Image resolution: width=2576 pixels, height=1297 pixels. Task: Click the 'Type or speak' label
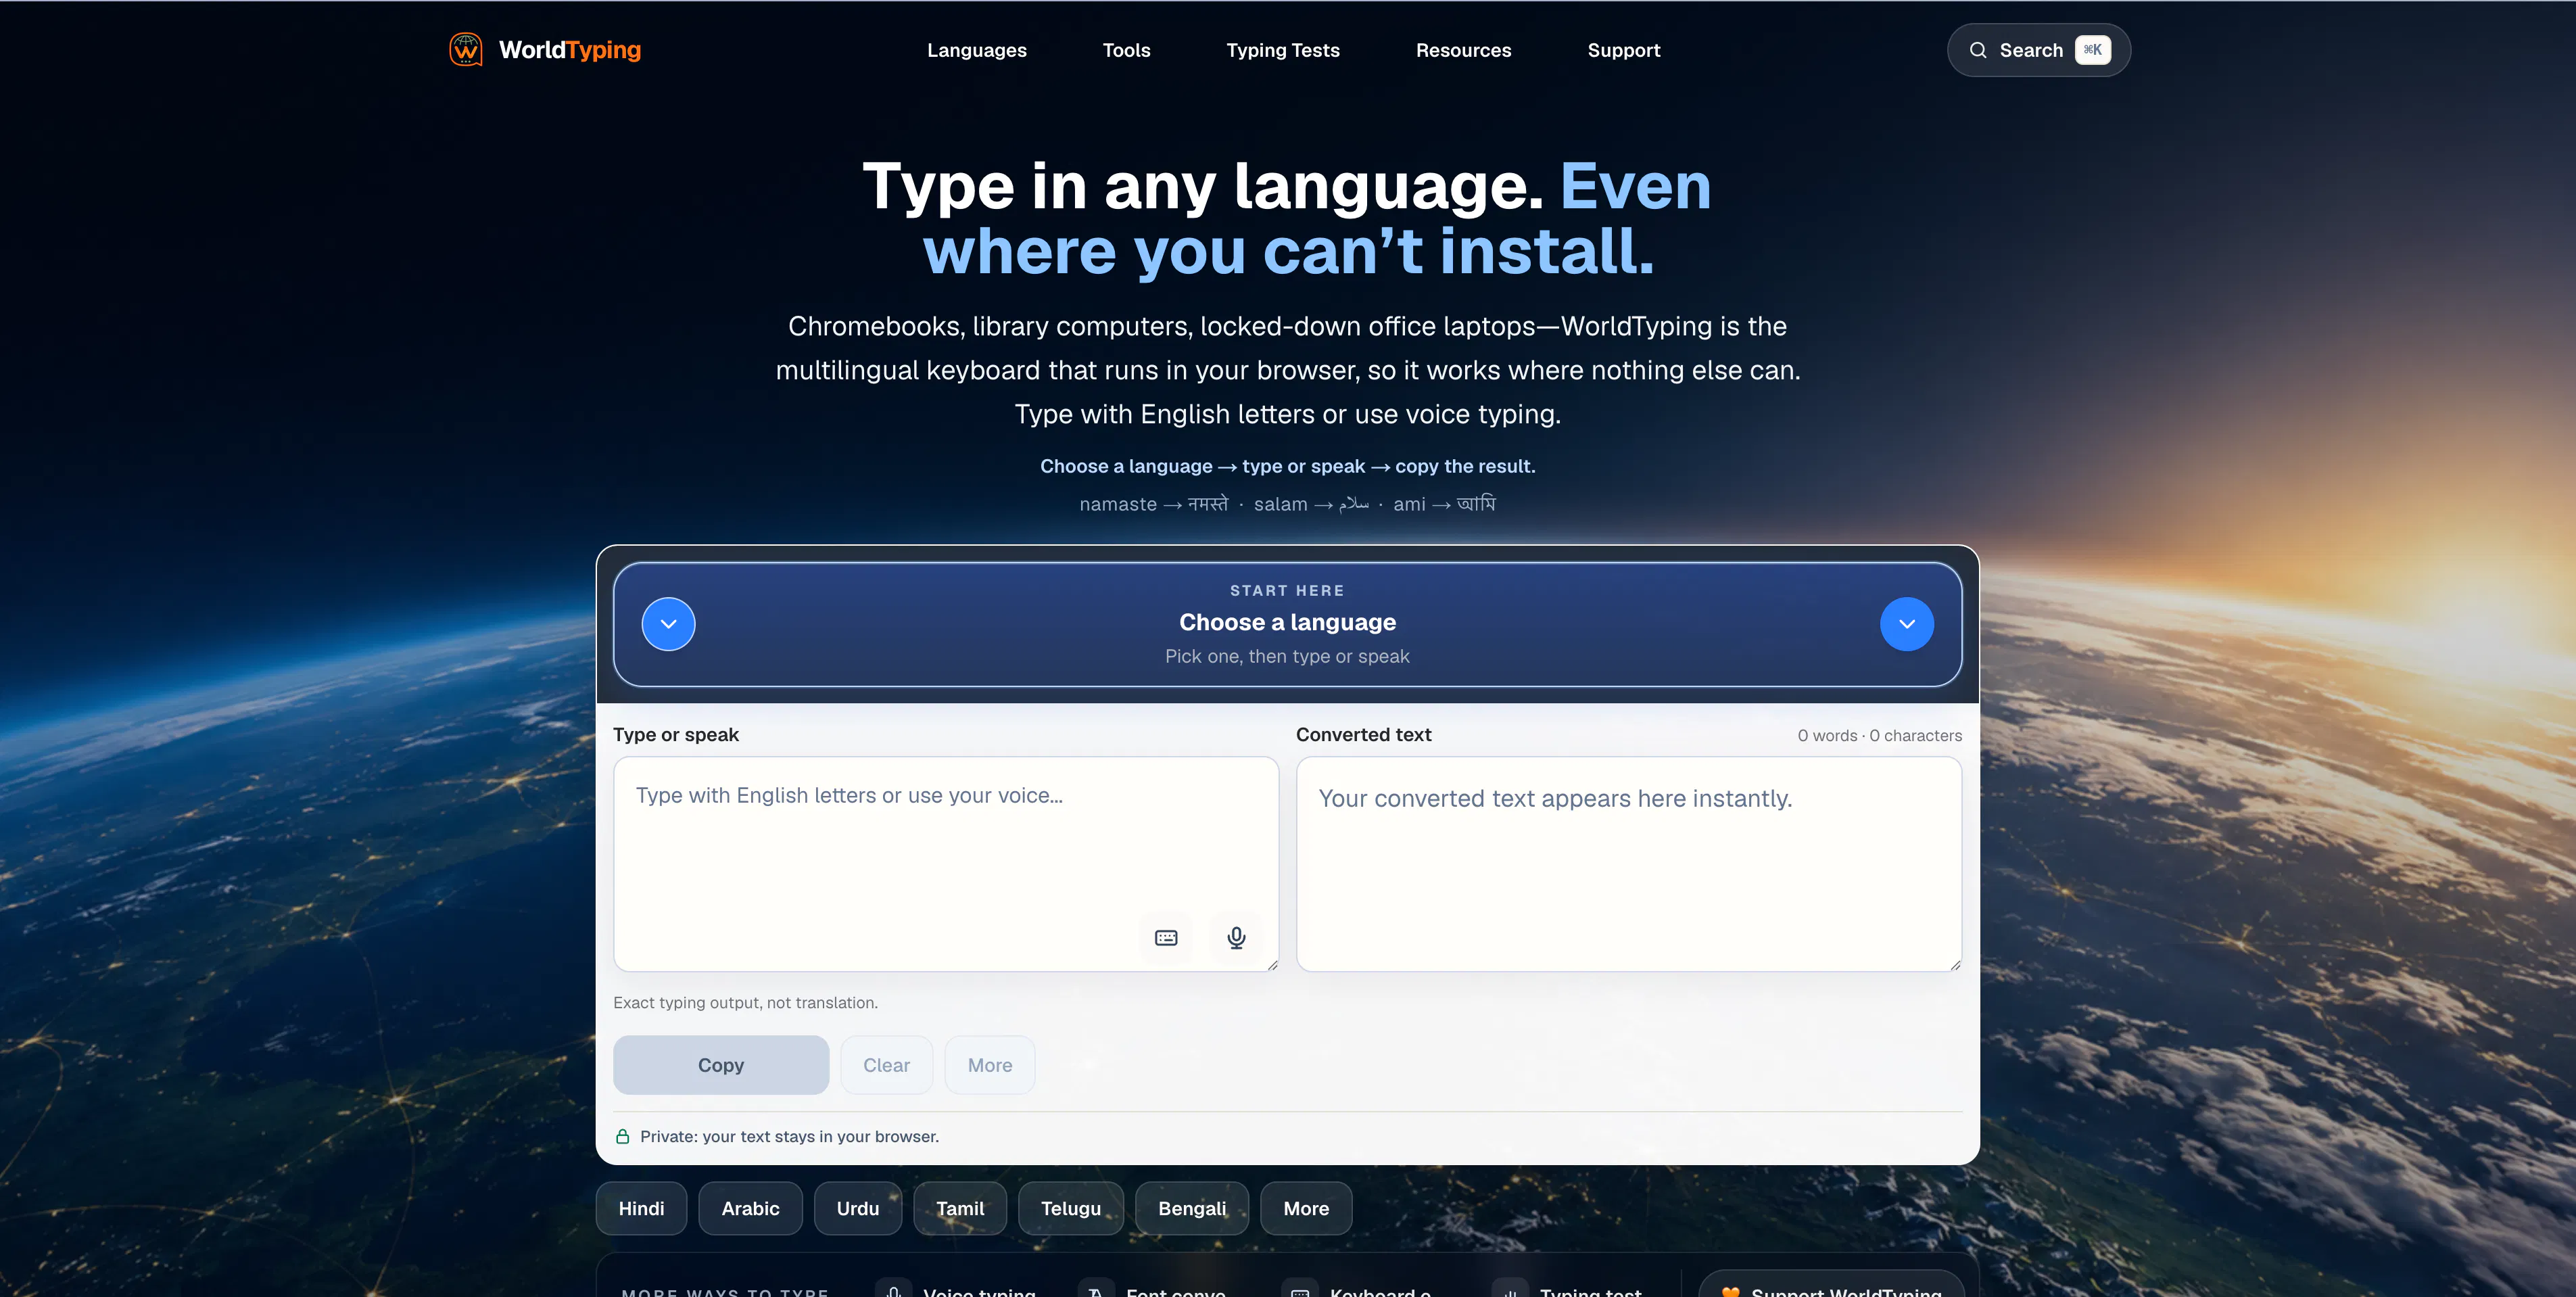pos(675,734)
